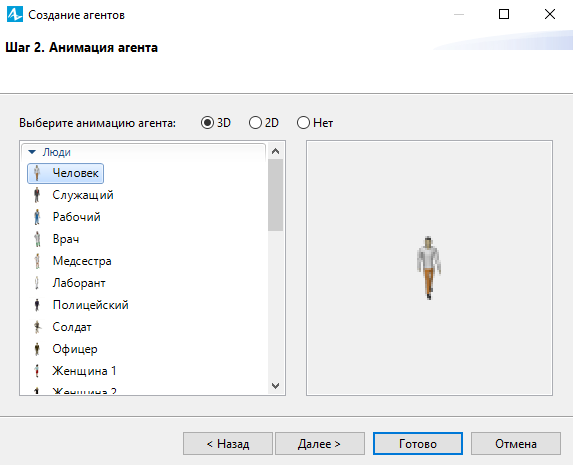This screenshot has width=573, height=465.
Task: Choose Рабочий in the list
Action: (76, 217)
